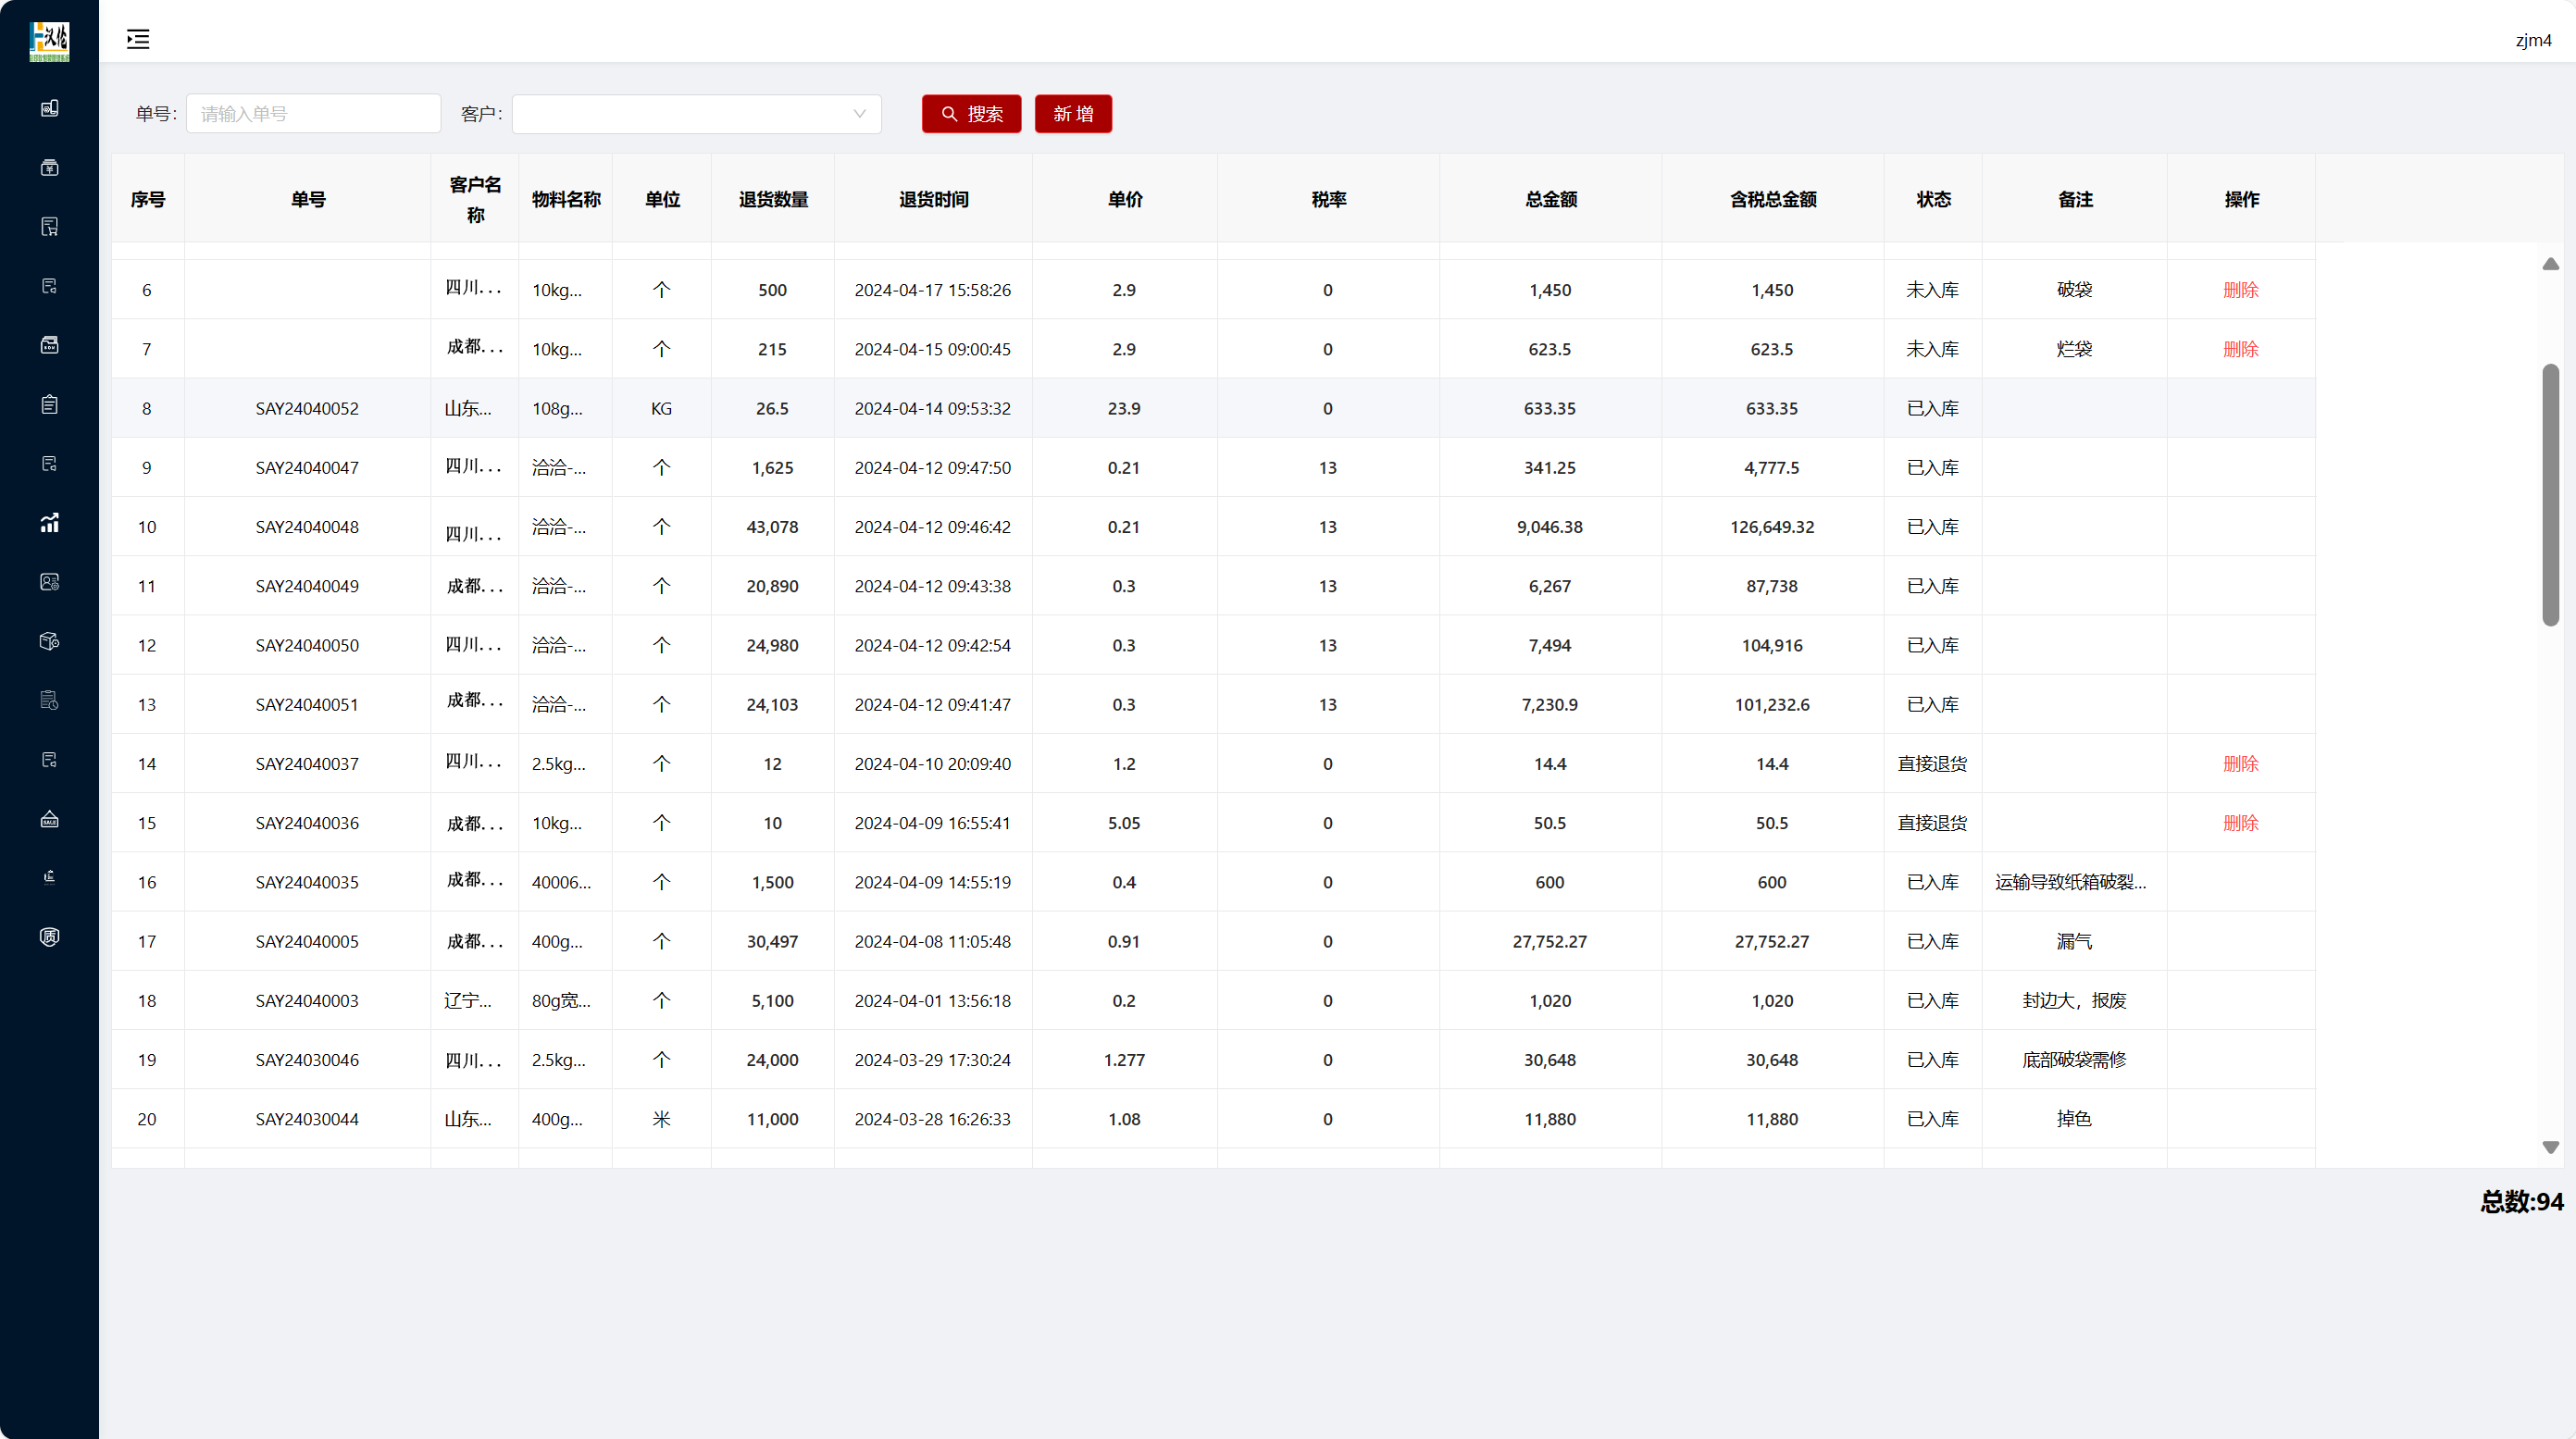Open the user settings icon in sidebar
The height and width of the screenshot is (1439, 2576).
click(49, 582)
